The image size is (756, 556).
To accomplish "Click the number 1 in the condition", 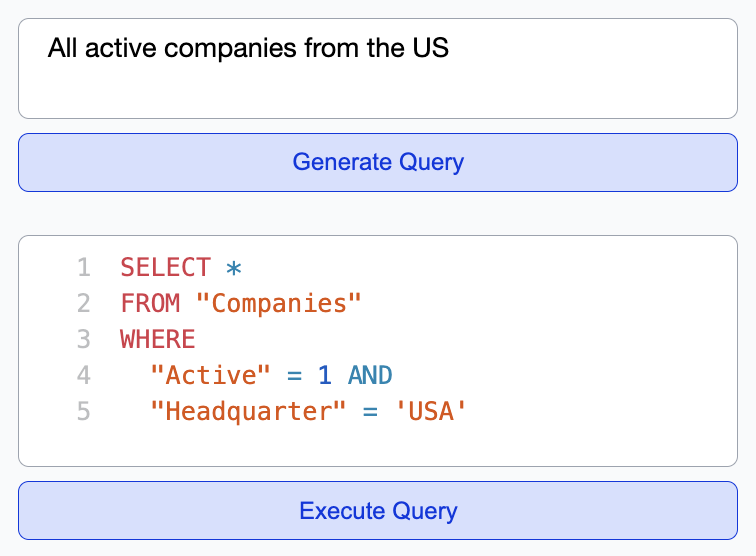I will pyautogui.click(x=324, y=375).
